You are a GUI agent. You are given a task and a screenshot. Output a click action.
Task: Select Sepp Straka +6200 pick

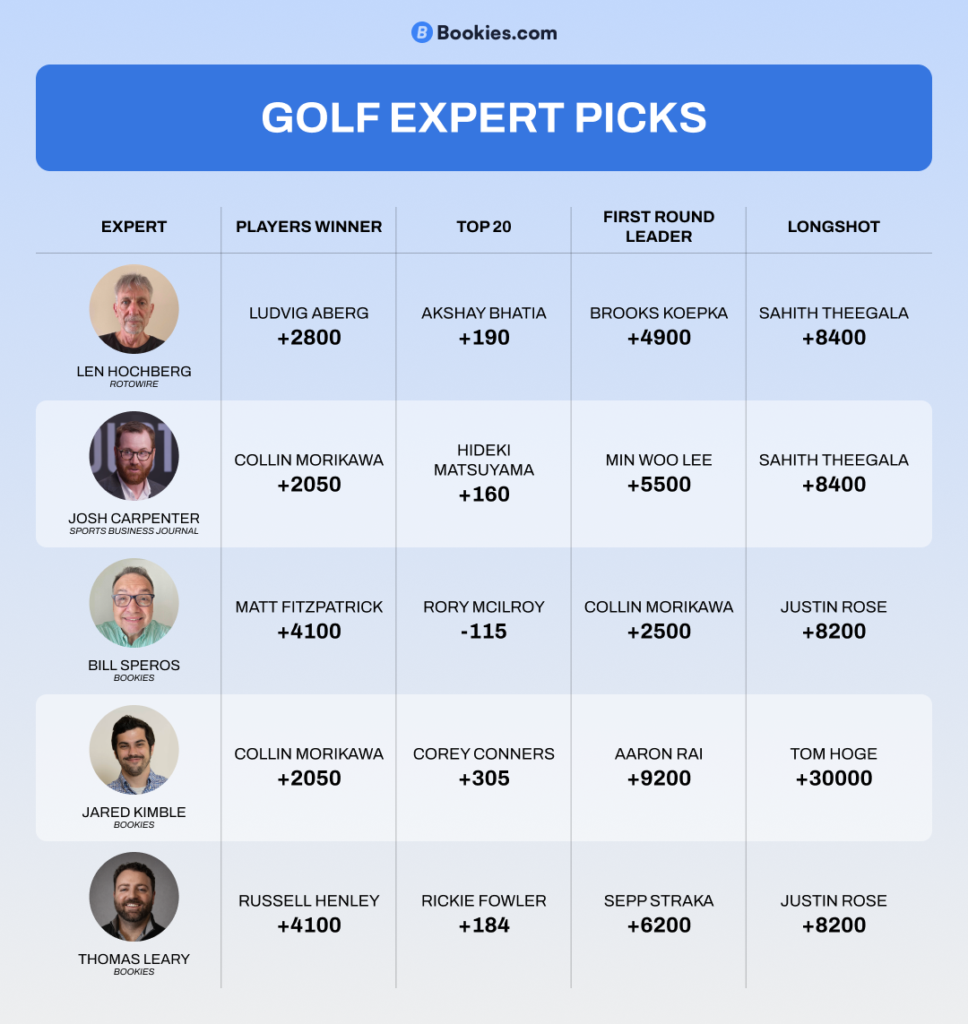click(659, 914)
